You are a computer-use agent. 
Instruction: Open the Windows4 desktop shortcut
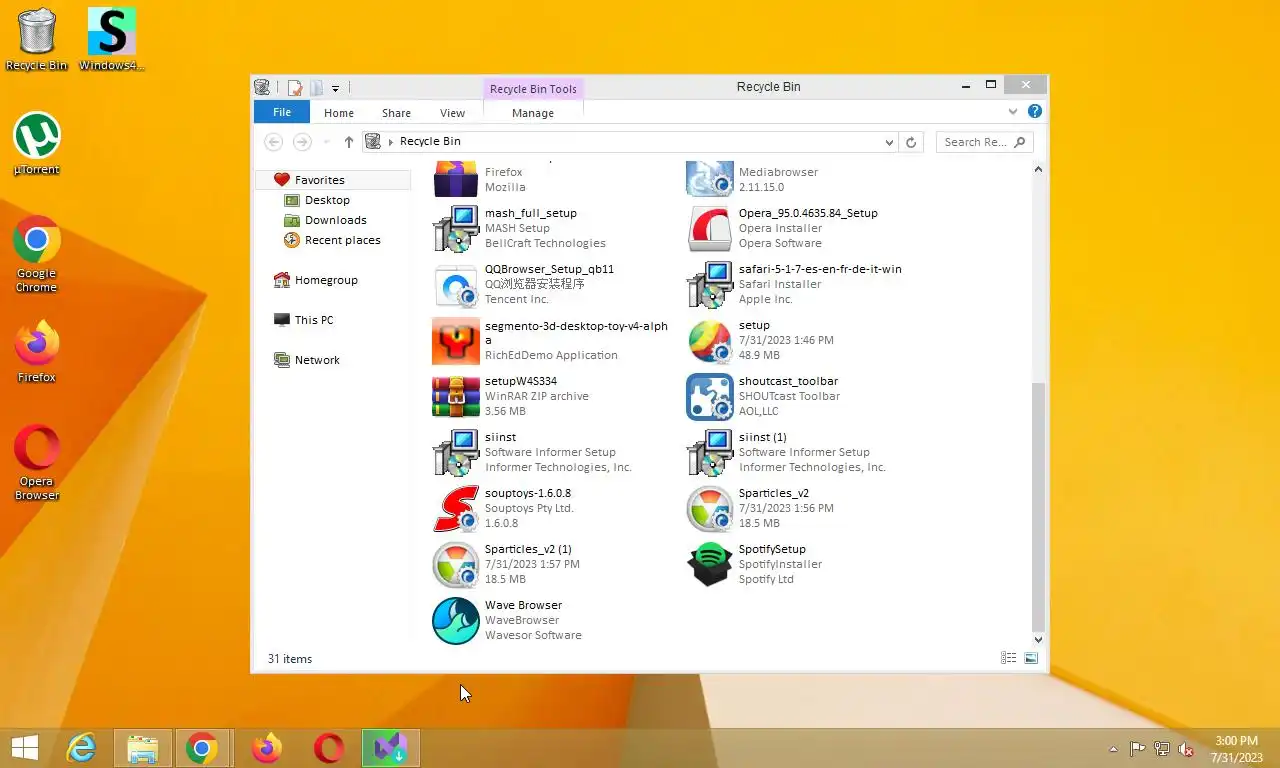[111, 40]
